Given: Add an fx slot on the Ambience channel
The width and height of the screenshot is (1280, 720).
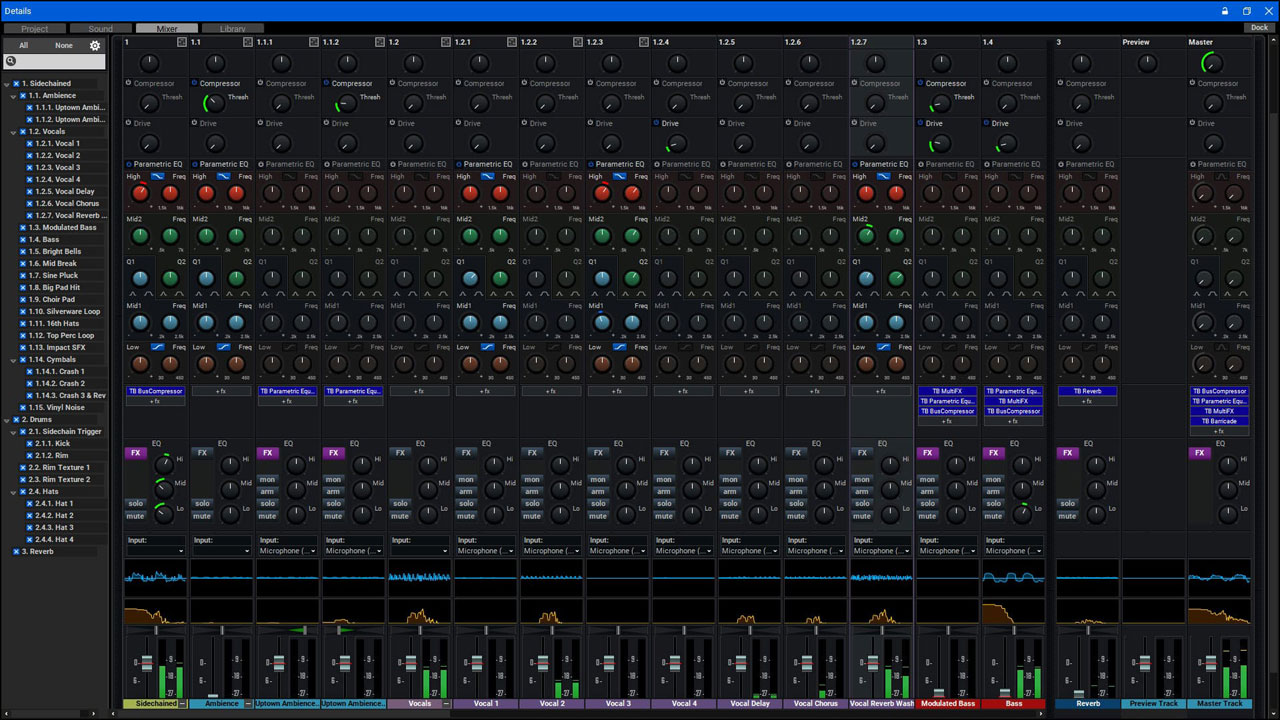Looking at the screenshot, I should point(221,391).
